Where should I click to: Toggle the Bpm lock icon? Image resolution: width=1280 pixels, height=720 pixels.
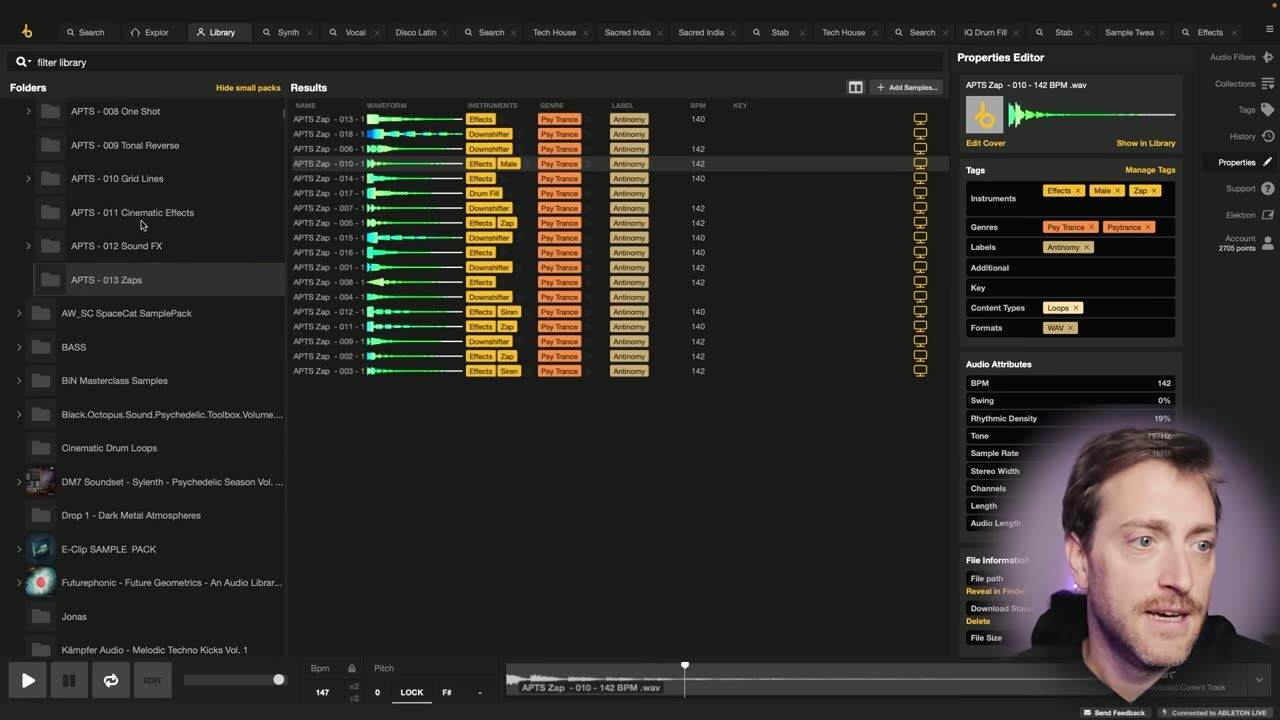coord(351,668)
